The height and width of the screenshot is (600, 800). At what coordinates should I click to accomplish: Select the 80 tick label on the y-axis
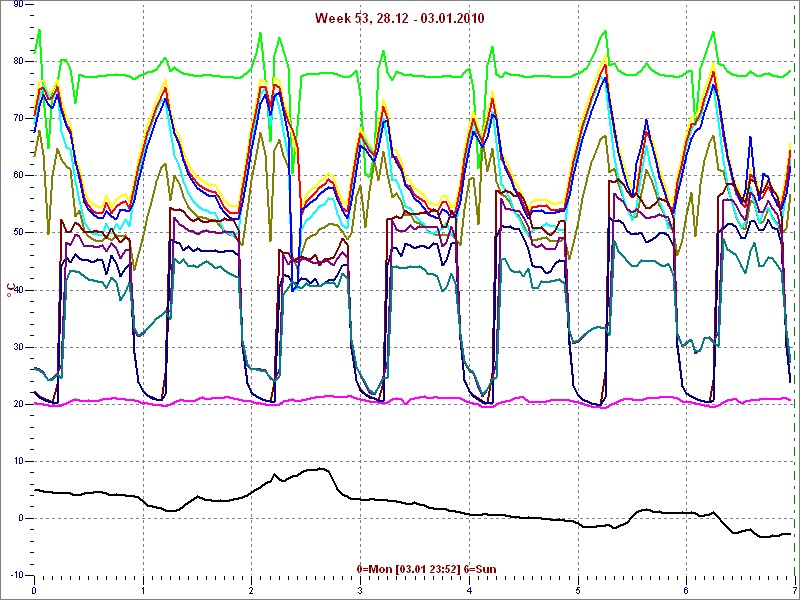[17, 61]
